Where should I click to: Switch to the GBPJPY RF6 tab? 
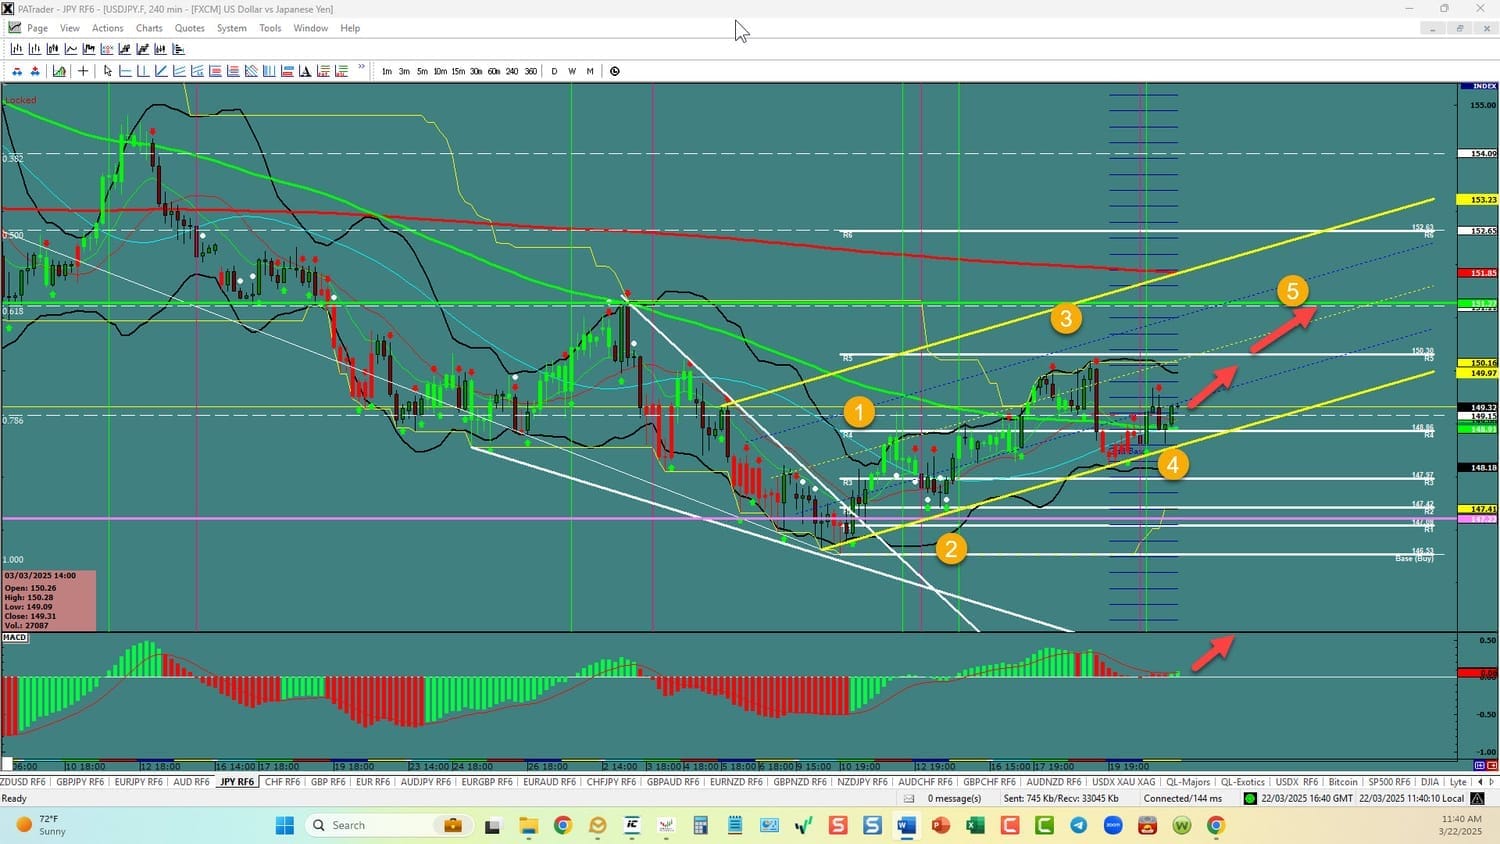pos(80,782)
